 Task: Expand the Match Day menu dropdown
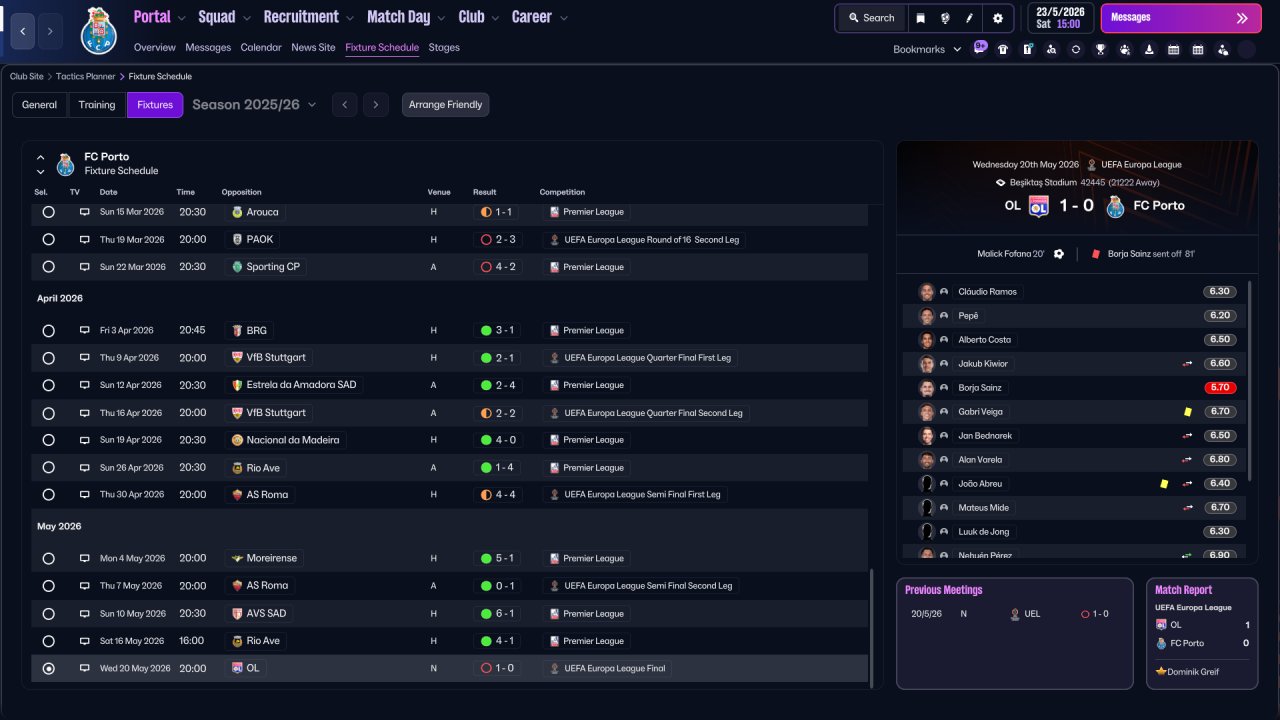pyautogui.click(x=442, y=18)
